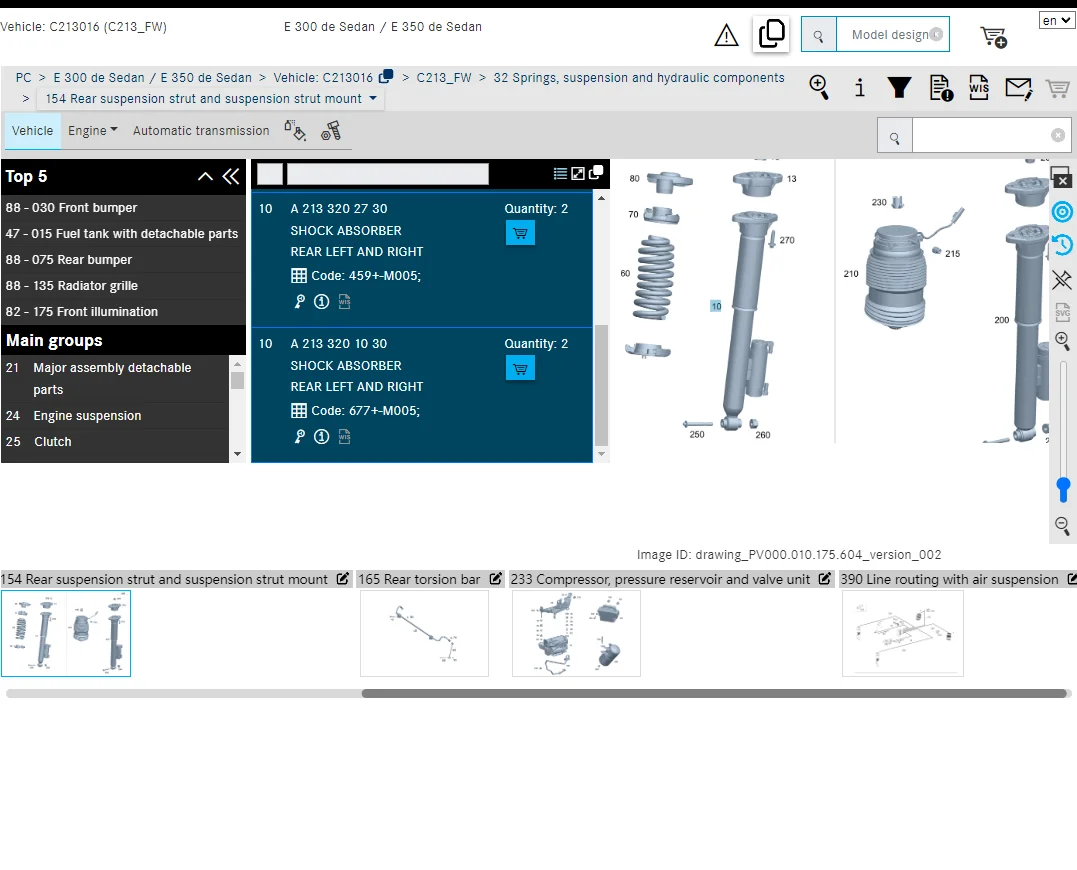Viewport: 1077px width, 870px height.
Task: Click WIS icon under part A 213 320 10 30
Action: [x=345, y=437]
